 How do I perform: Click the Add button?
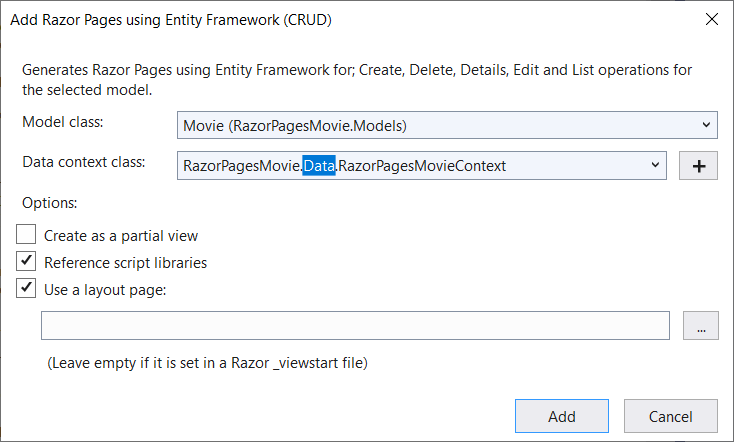click(561, 416)
